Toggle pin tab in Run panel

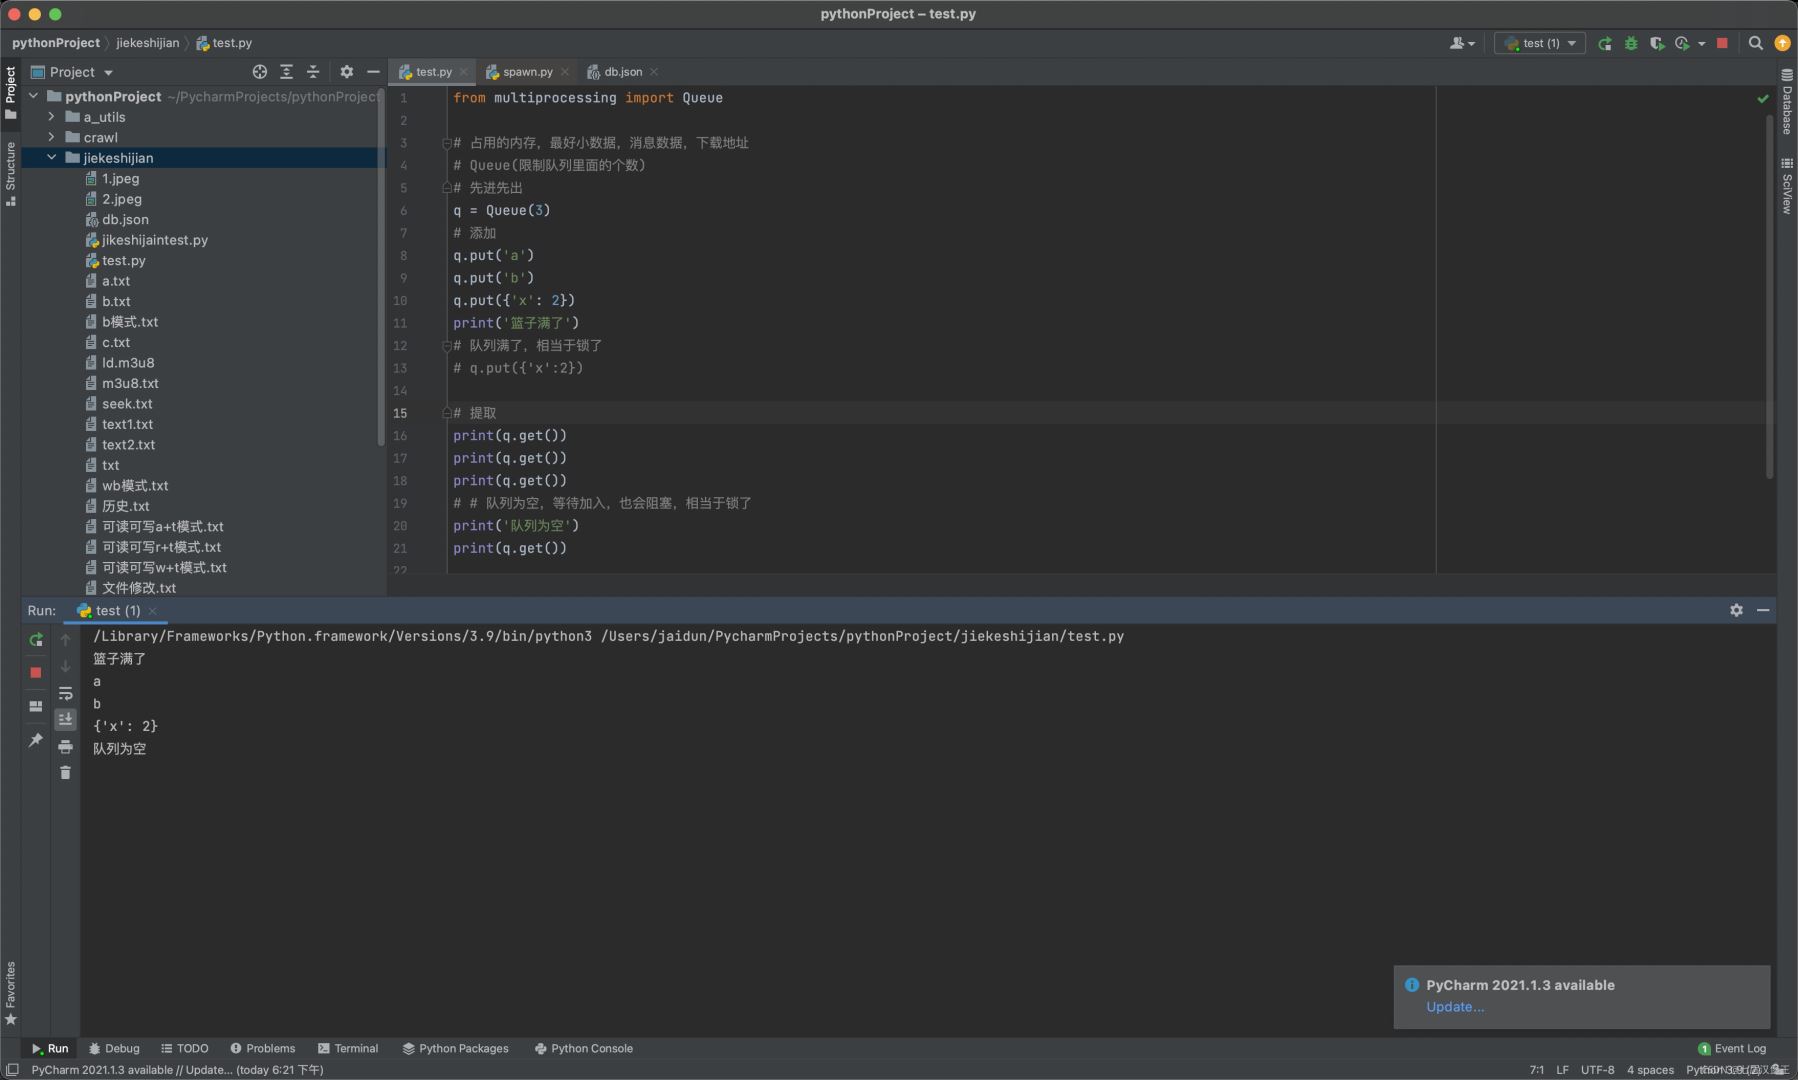[36, 740]
